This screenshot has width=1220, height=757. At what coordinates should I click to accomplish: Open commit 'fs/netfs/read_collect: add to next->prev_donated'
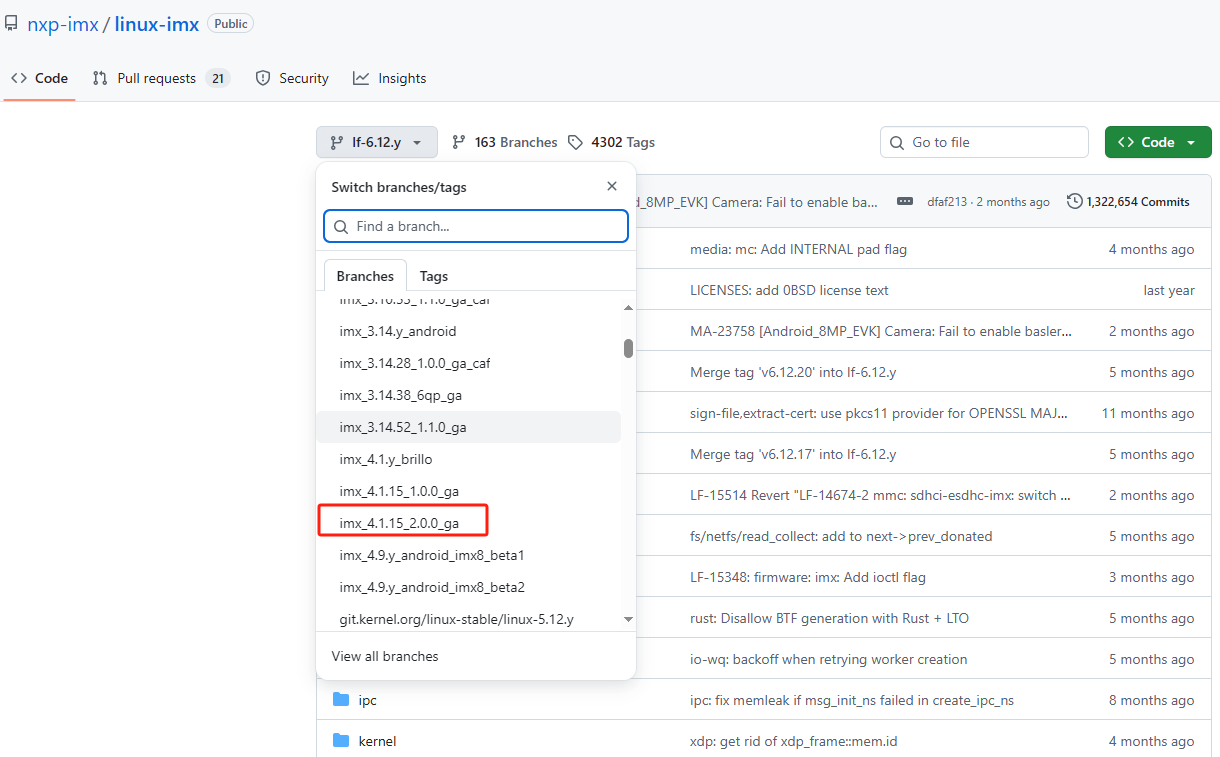(x=841, y=536)
